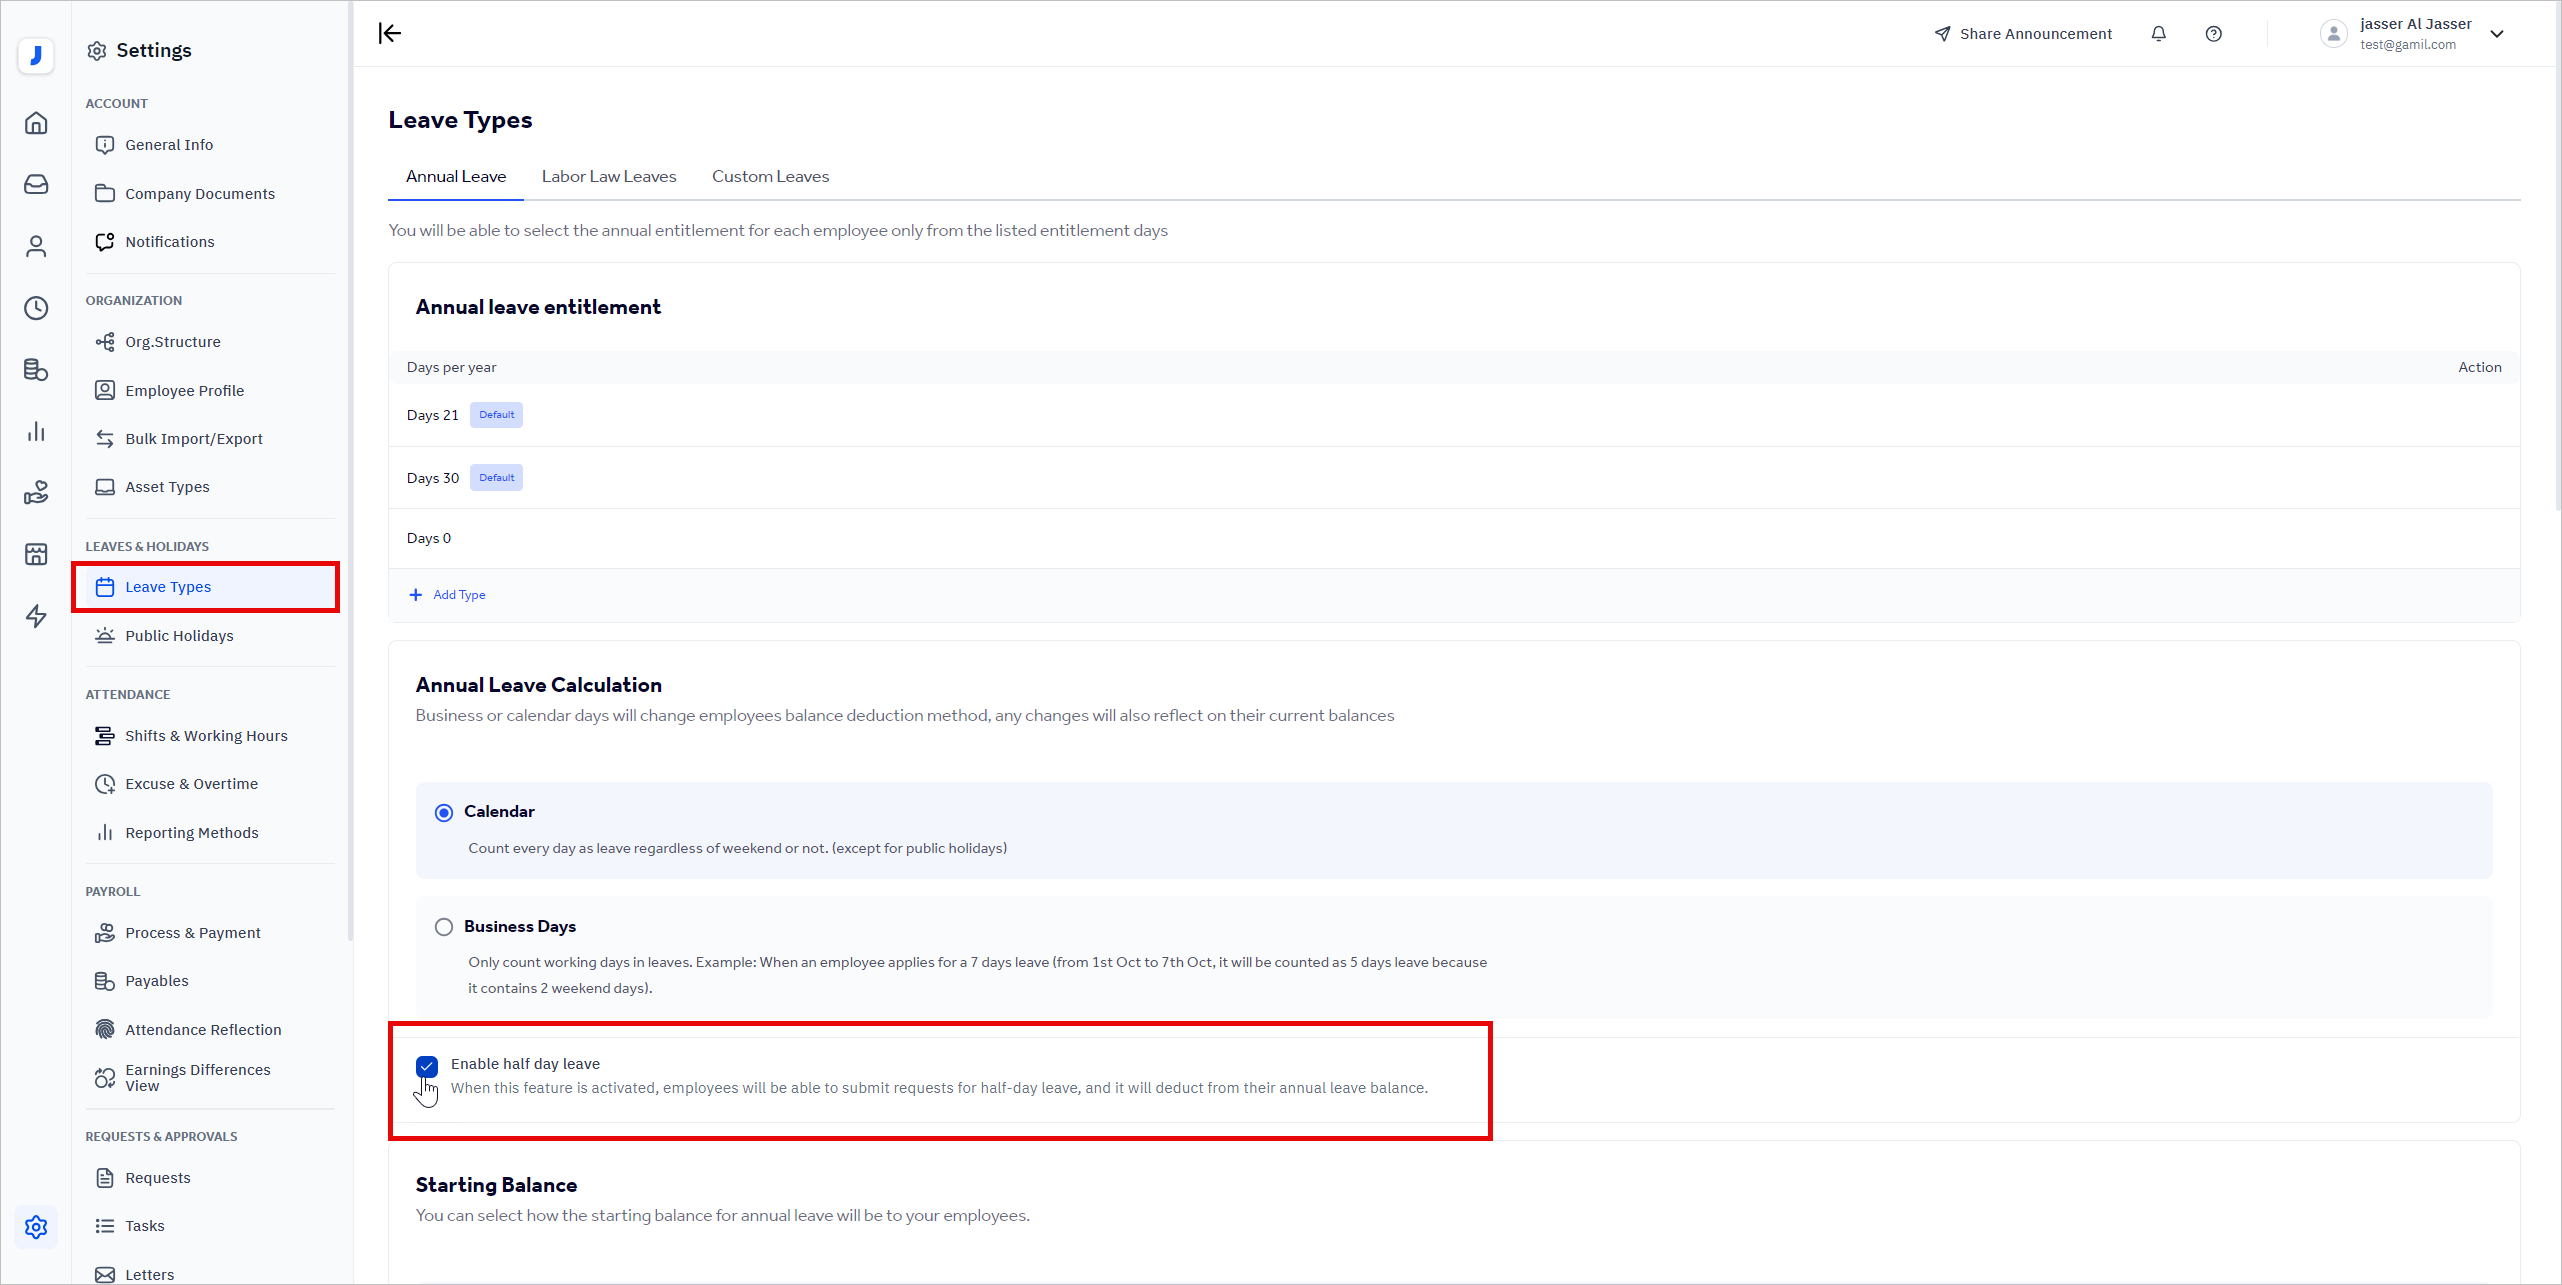Open Public Holidays in sidebar
Screen dimensions: 2562x1285
[x=179, y=636]
